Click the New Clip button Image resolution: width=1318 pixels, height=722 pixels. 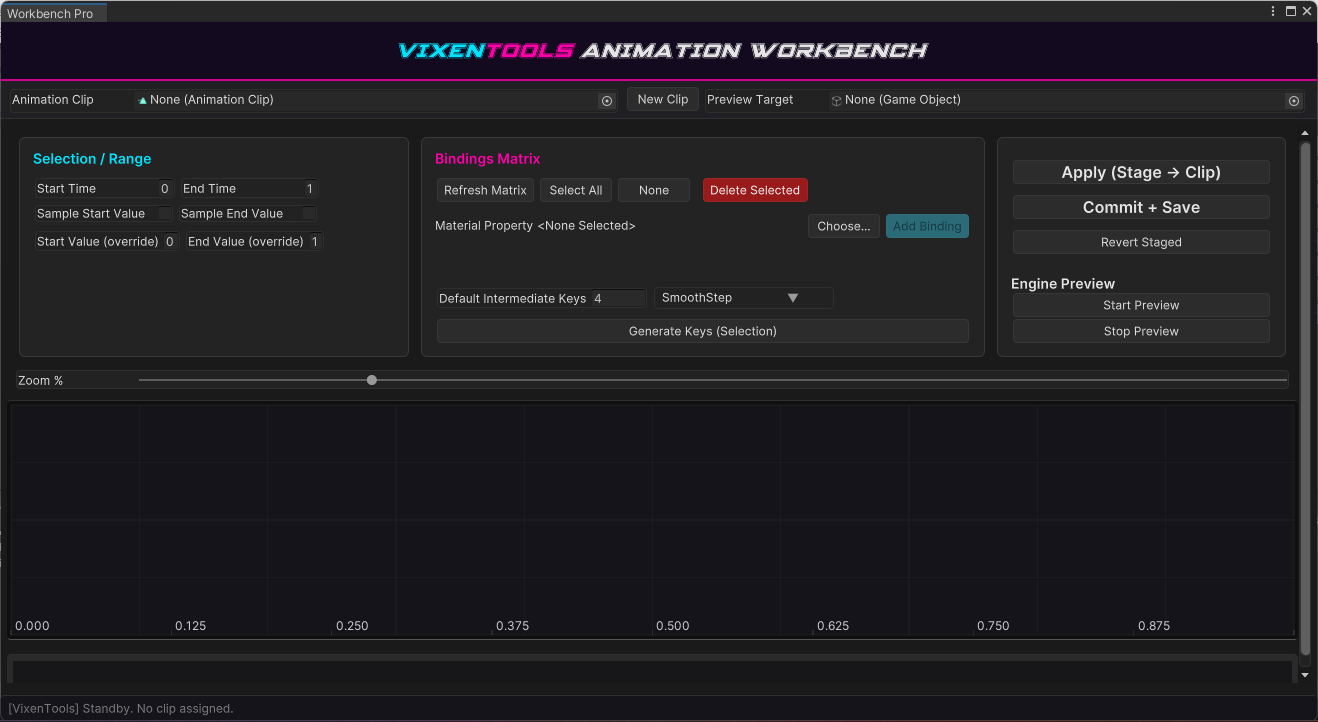[x=663, y=99]
